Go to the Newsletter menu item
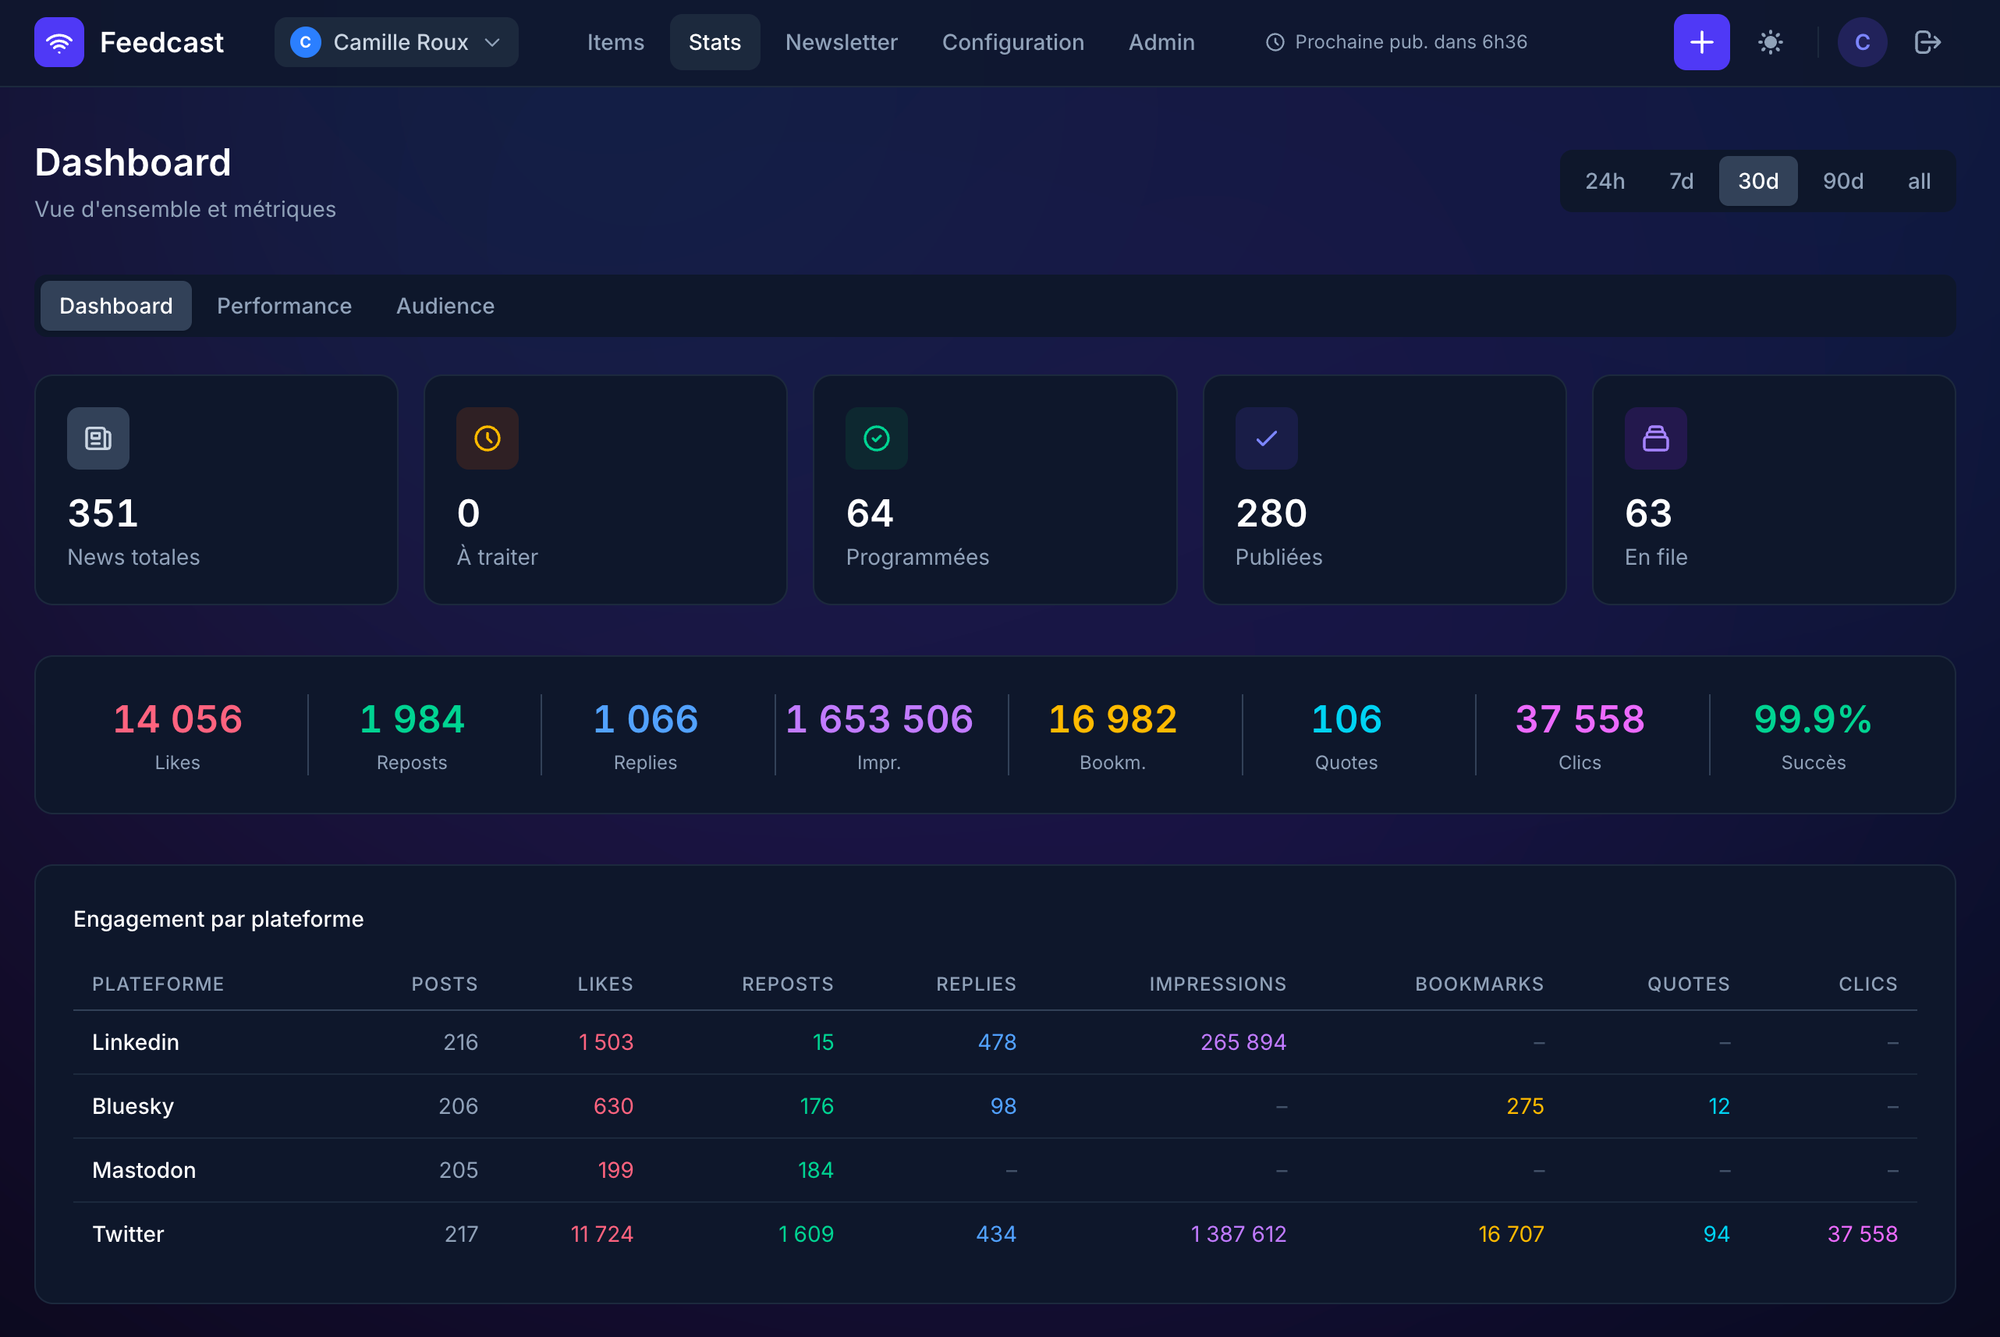This screenshot has width=2000, height=1337. pos(841,42)
